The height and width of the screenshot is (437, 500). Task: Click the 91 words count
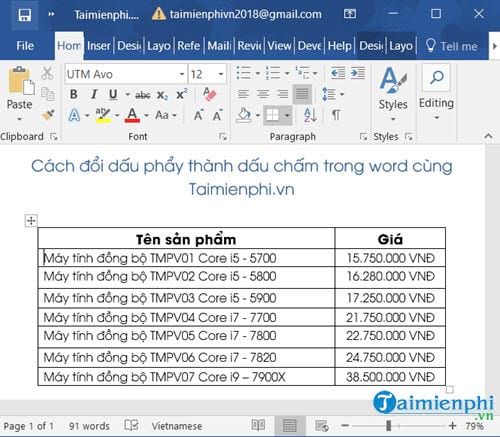click(89, 426)
